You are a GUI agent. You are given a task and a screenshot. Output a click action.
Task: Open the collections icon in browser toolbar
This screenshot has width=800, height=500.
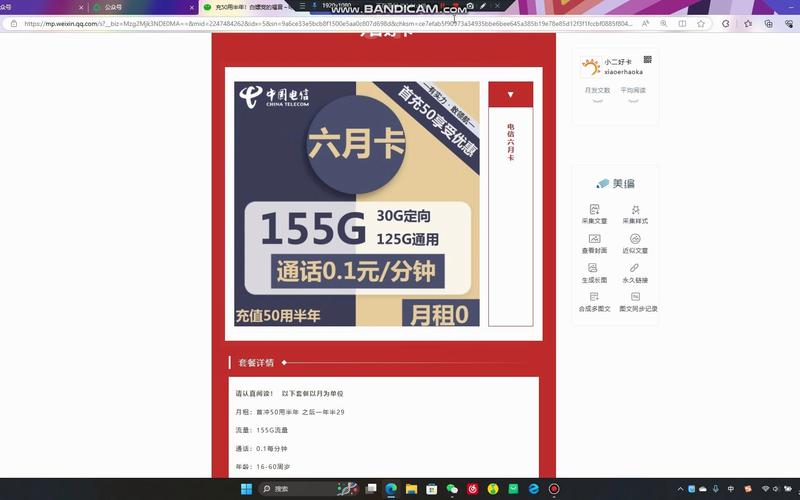[768, 23]
